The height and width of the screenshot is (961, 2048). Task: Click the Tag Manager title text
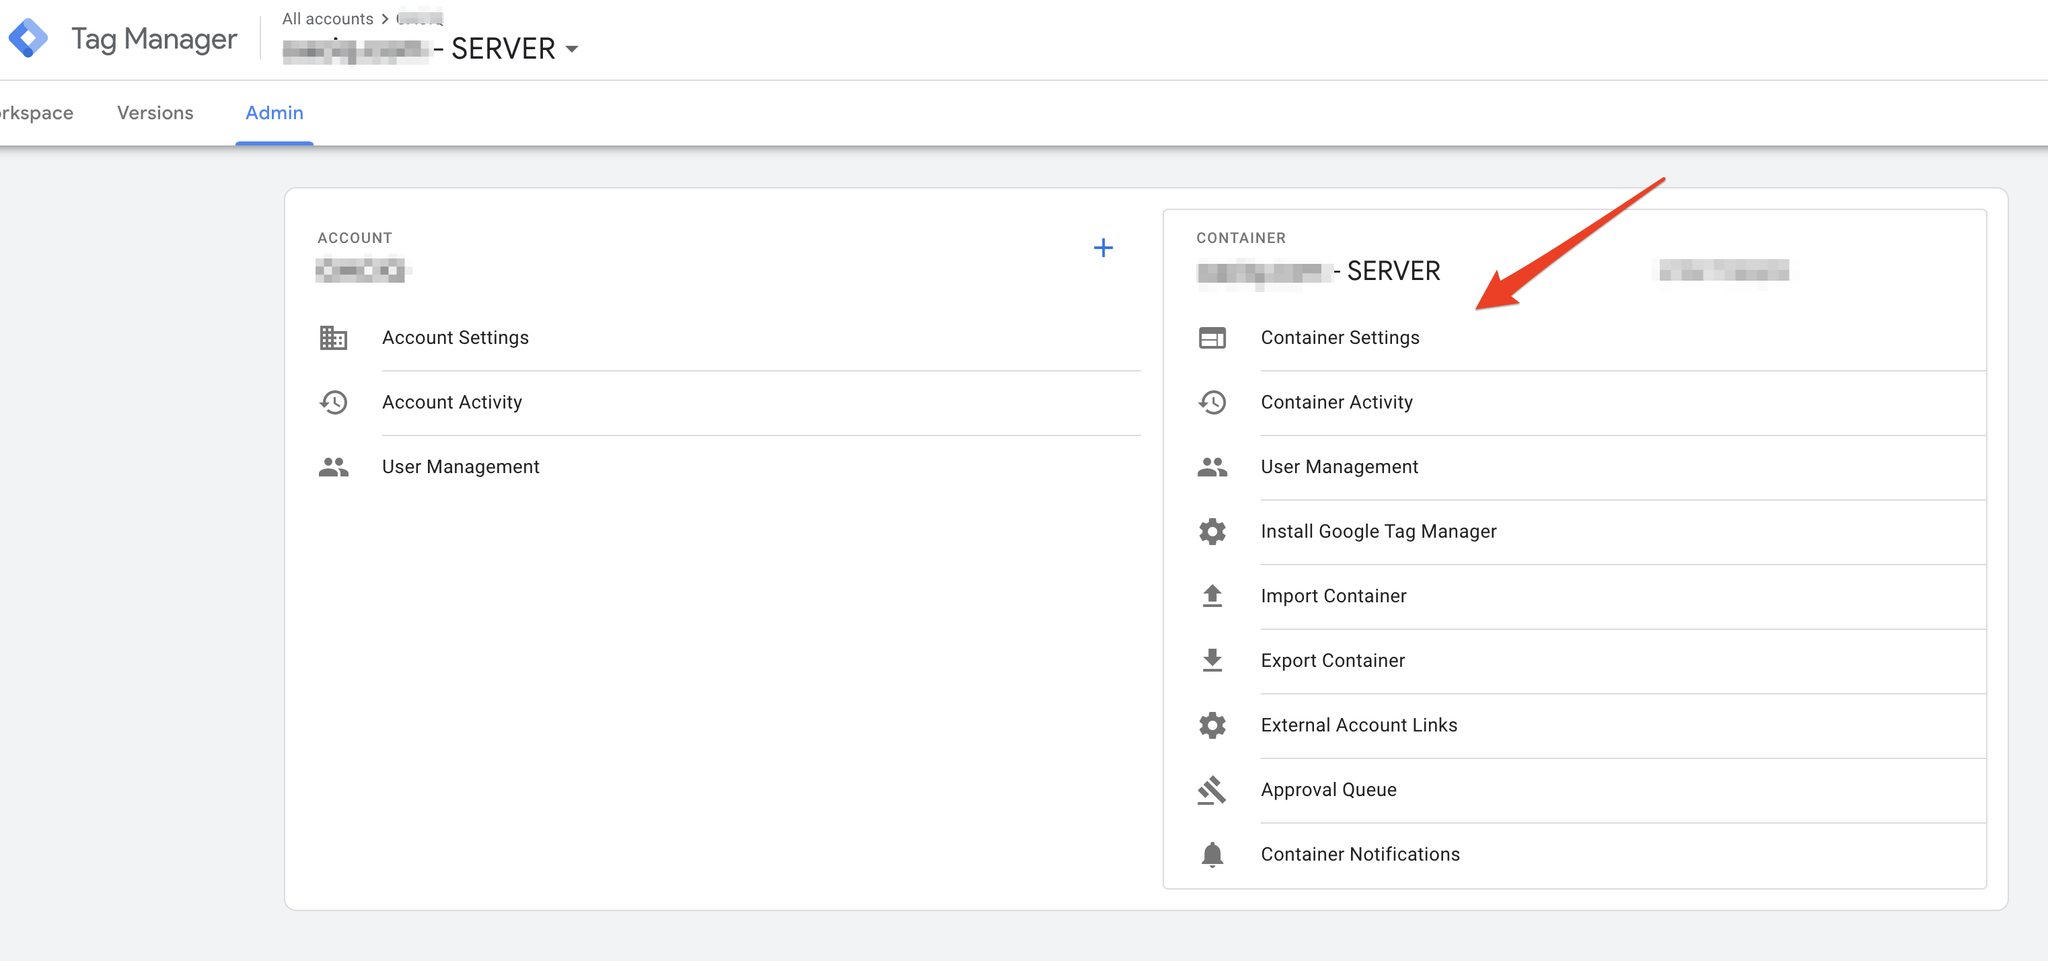154,39
